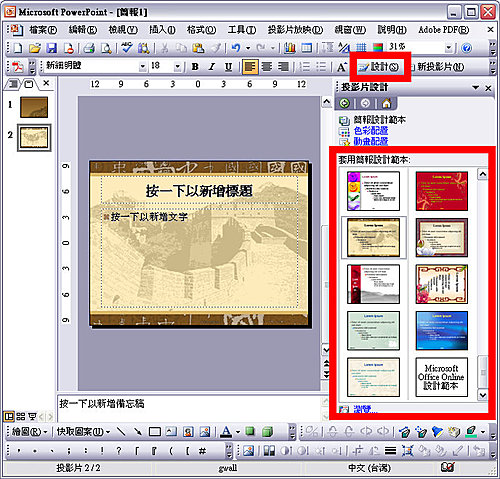Select the Arrow drawing tool
The height and width of the screenshot is (479, 500).
[x=138, y=432]
